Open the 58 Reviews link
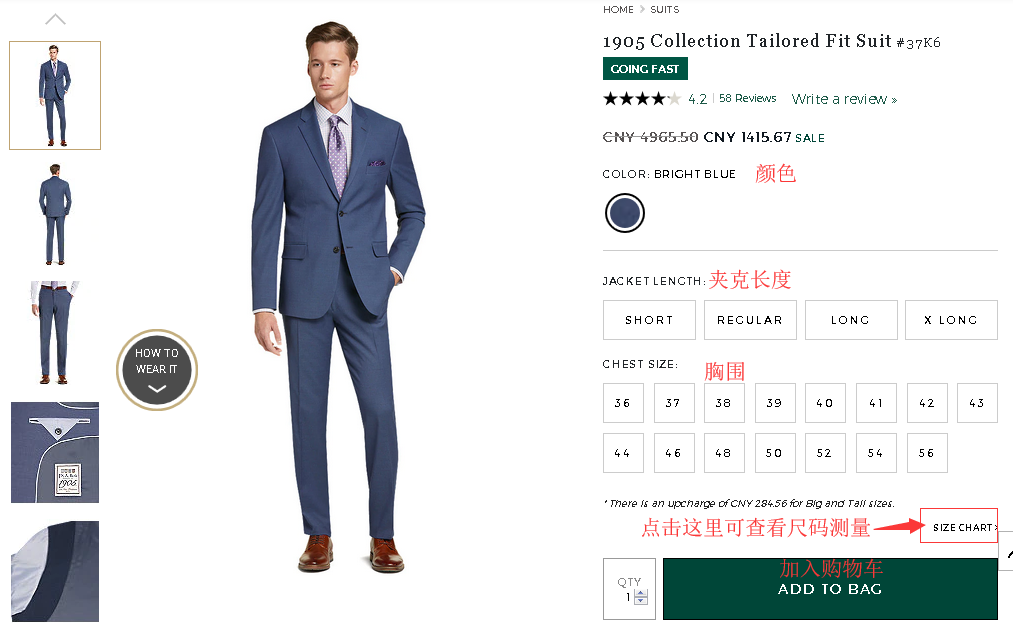The height and width of the screenshot is (633, 1013). pos(748,99)
